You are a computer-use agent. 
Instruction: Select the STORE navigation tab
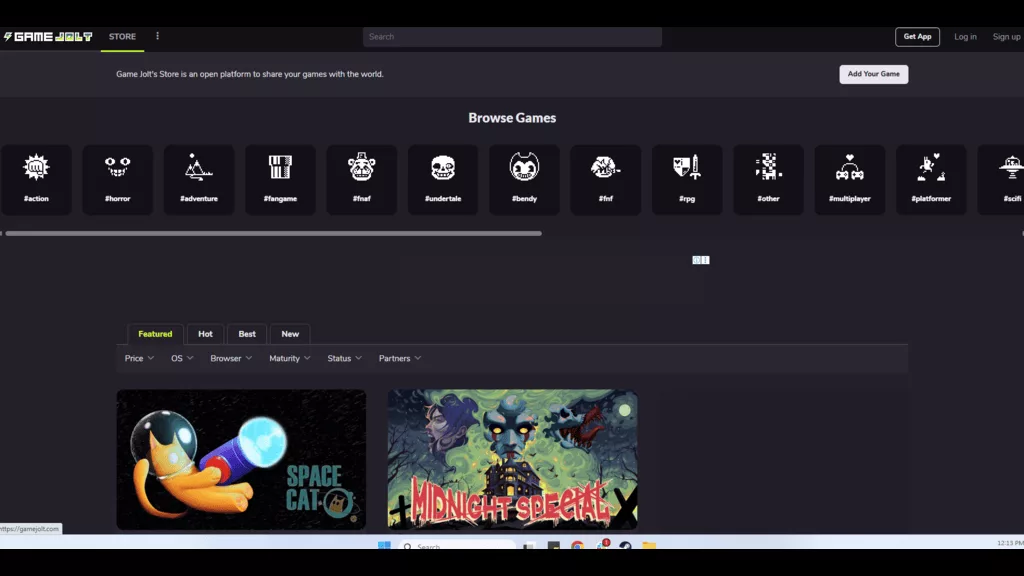(122, 37)
